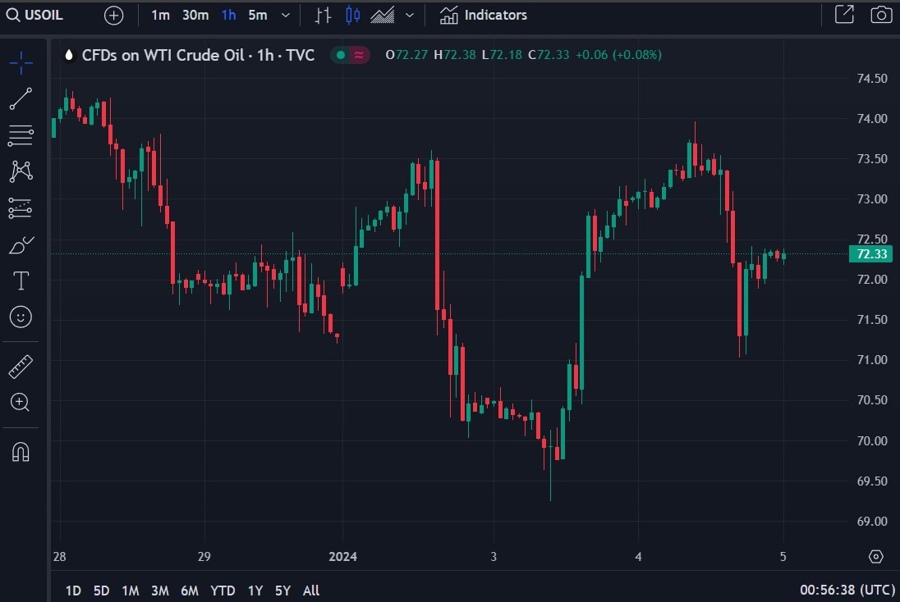This screenshot has height=602, width=900.
Task: Click the 2024 date label on time axis
Action: tap(343, 557)
